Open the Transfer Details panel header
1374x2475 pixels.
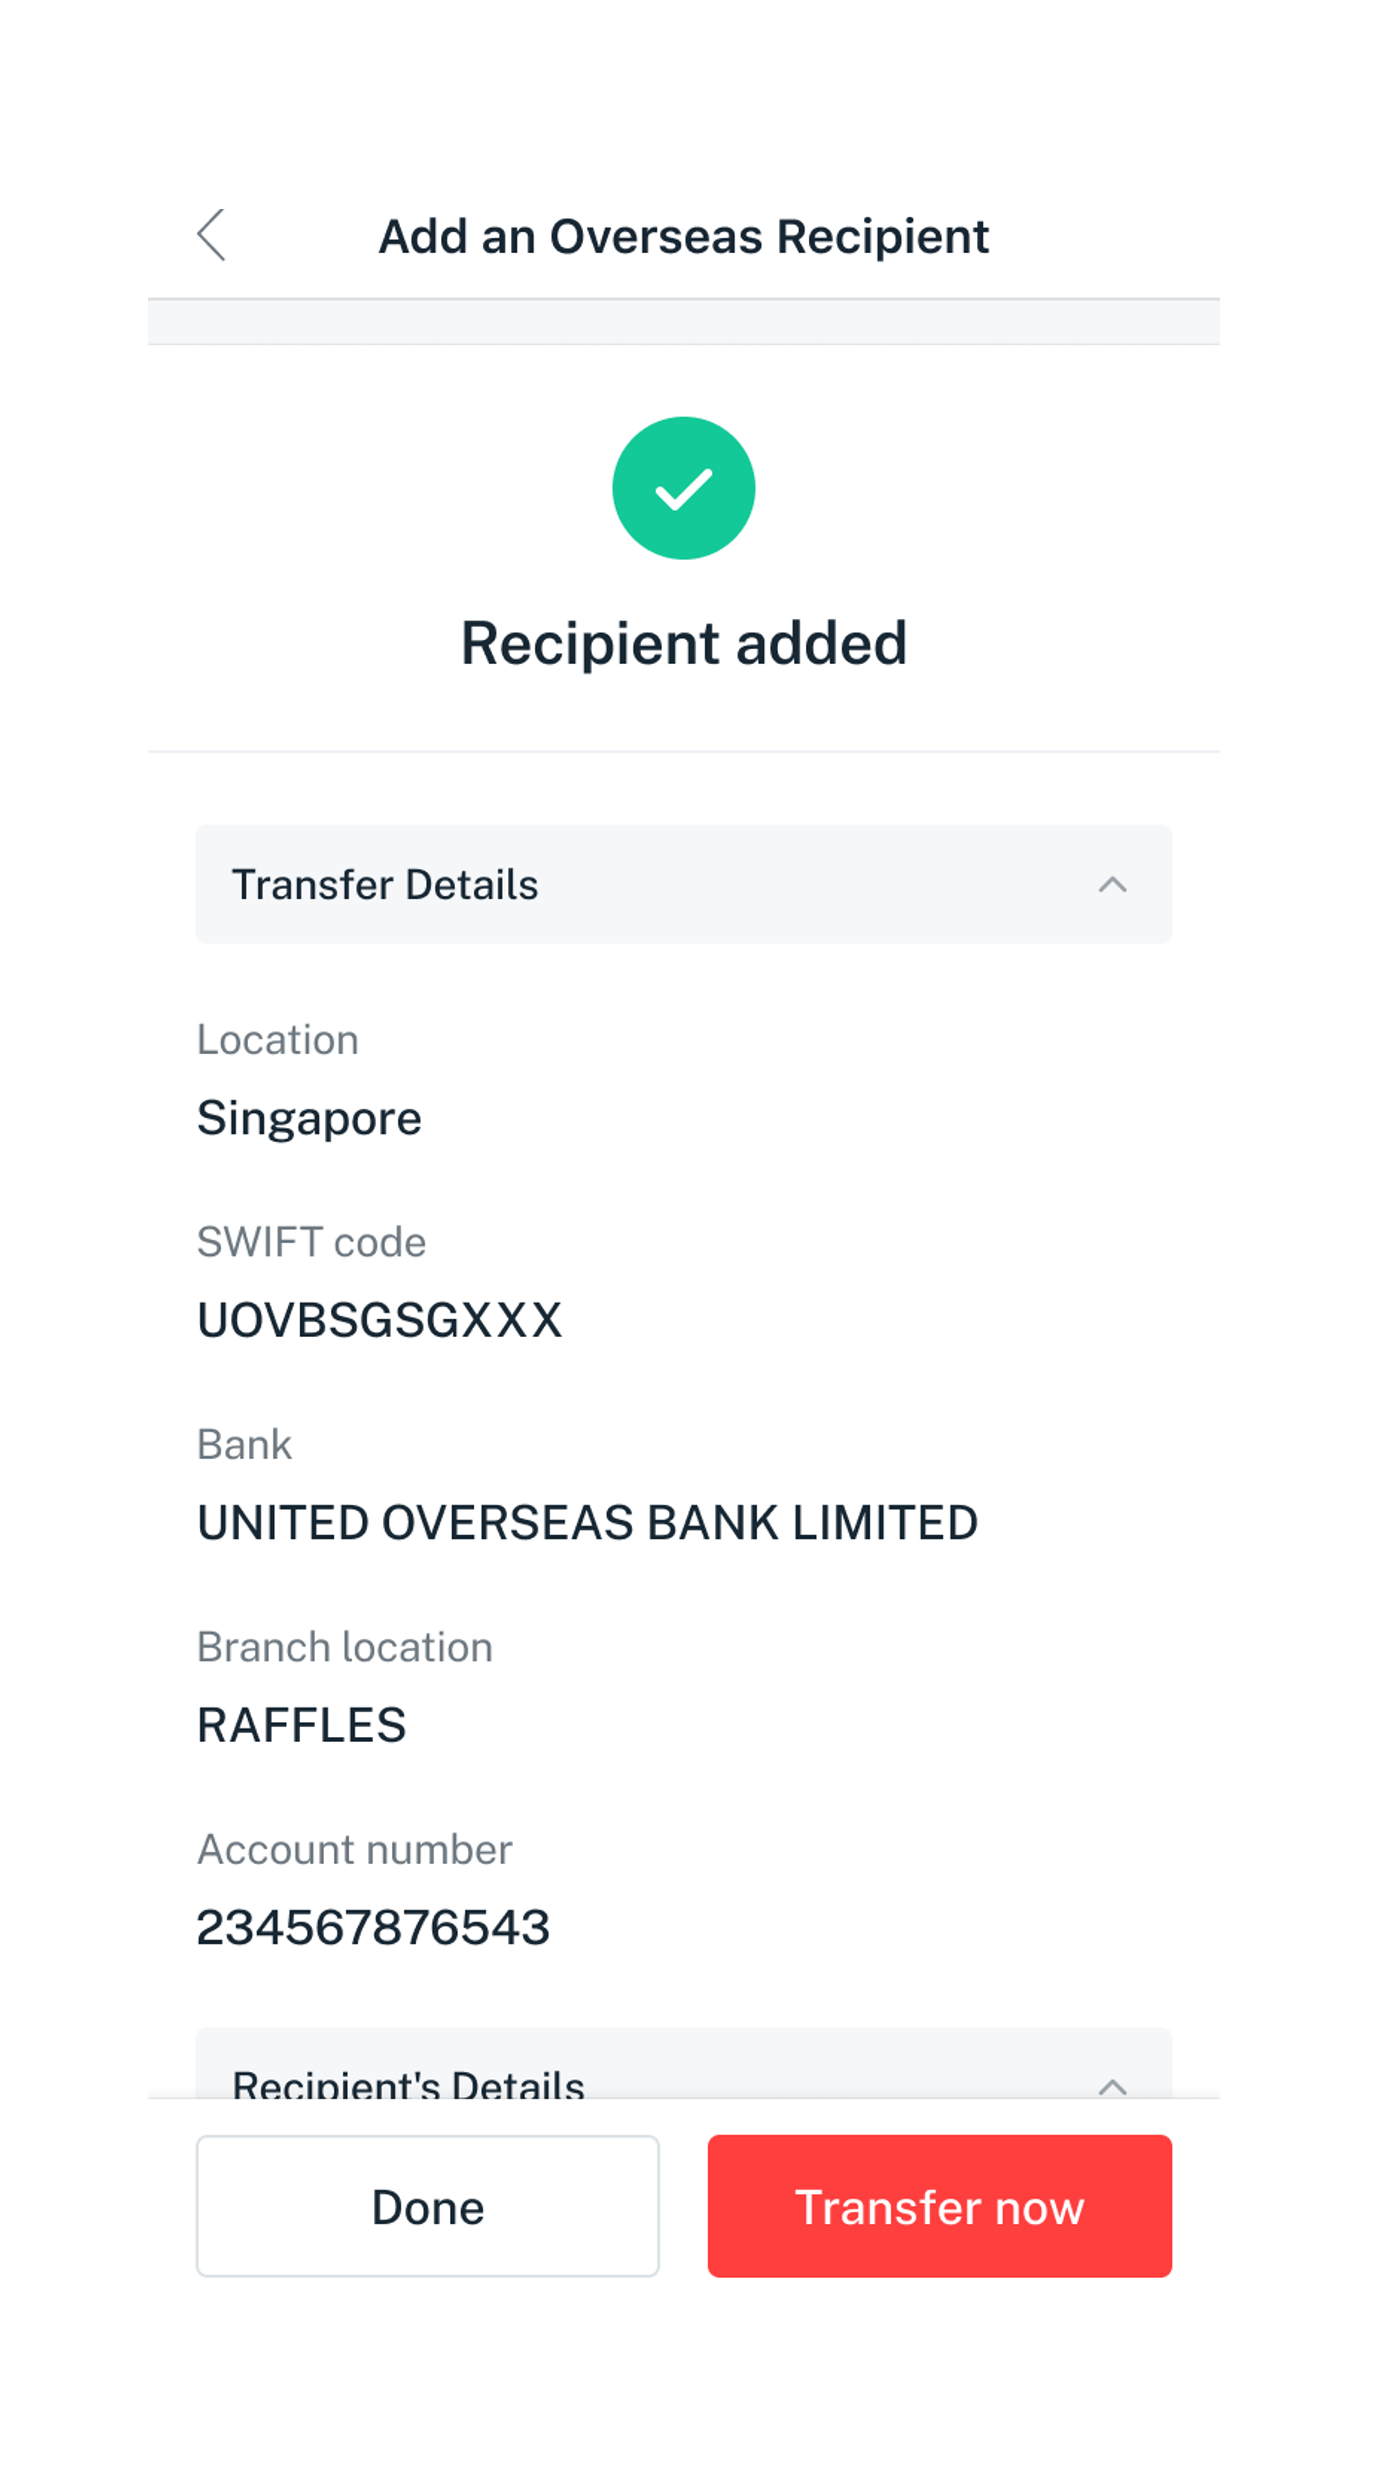pyautogui.click(x=683, y=884)
